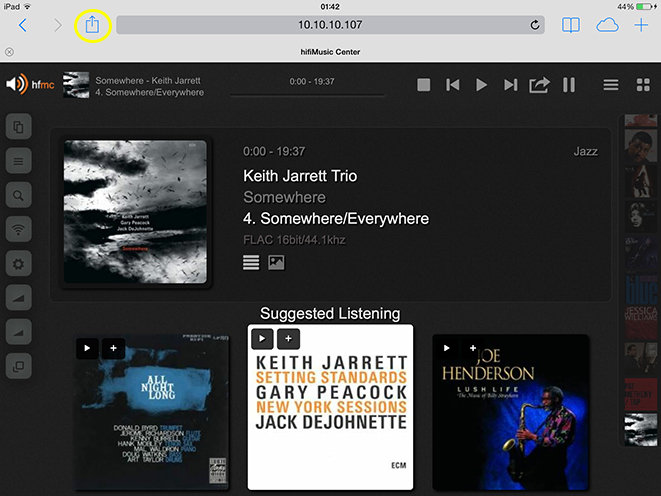Show the album artwork picture icon
This screenshot has width=661, height=496.
(x=276, y=263)
